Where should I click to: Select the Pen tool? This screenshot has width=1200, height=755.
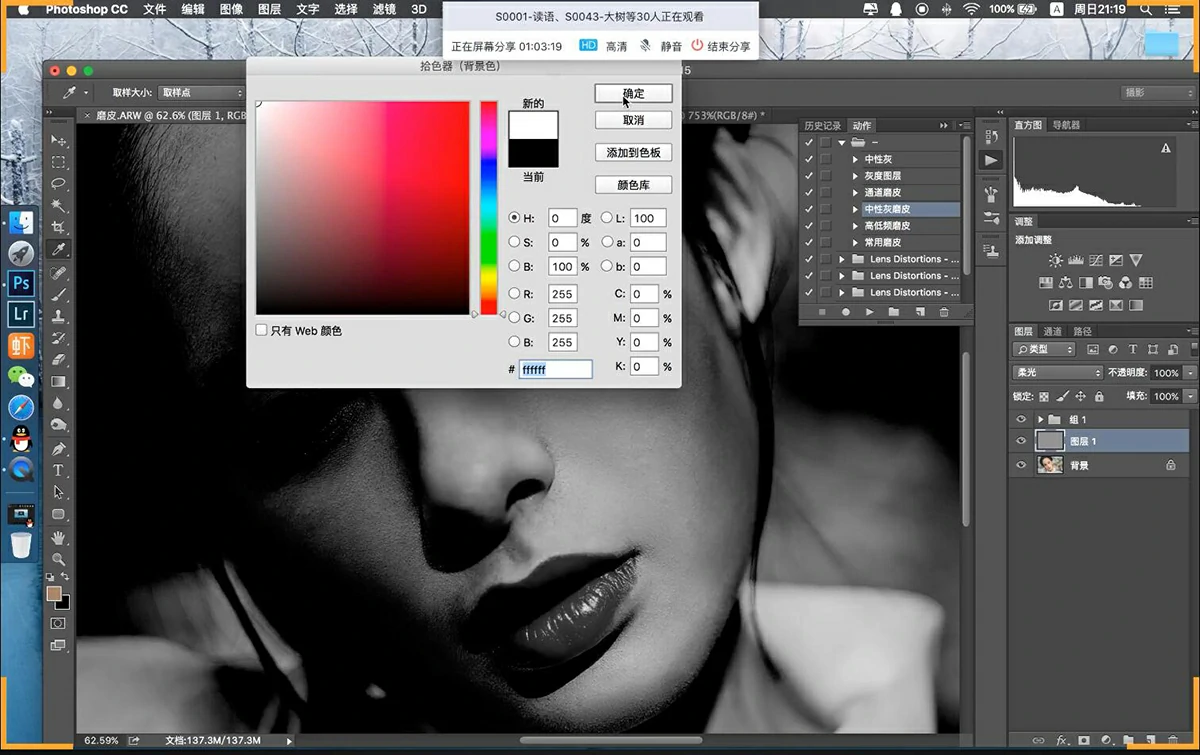(x=58, y=448)
